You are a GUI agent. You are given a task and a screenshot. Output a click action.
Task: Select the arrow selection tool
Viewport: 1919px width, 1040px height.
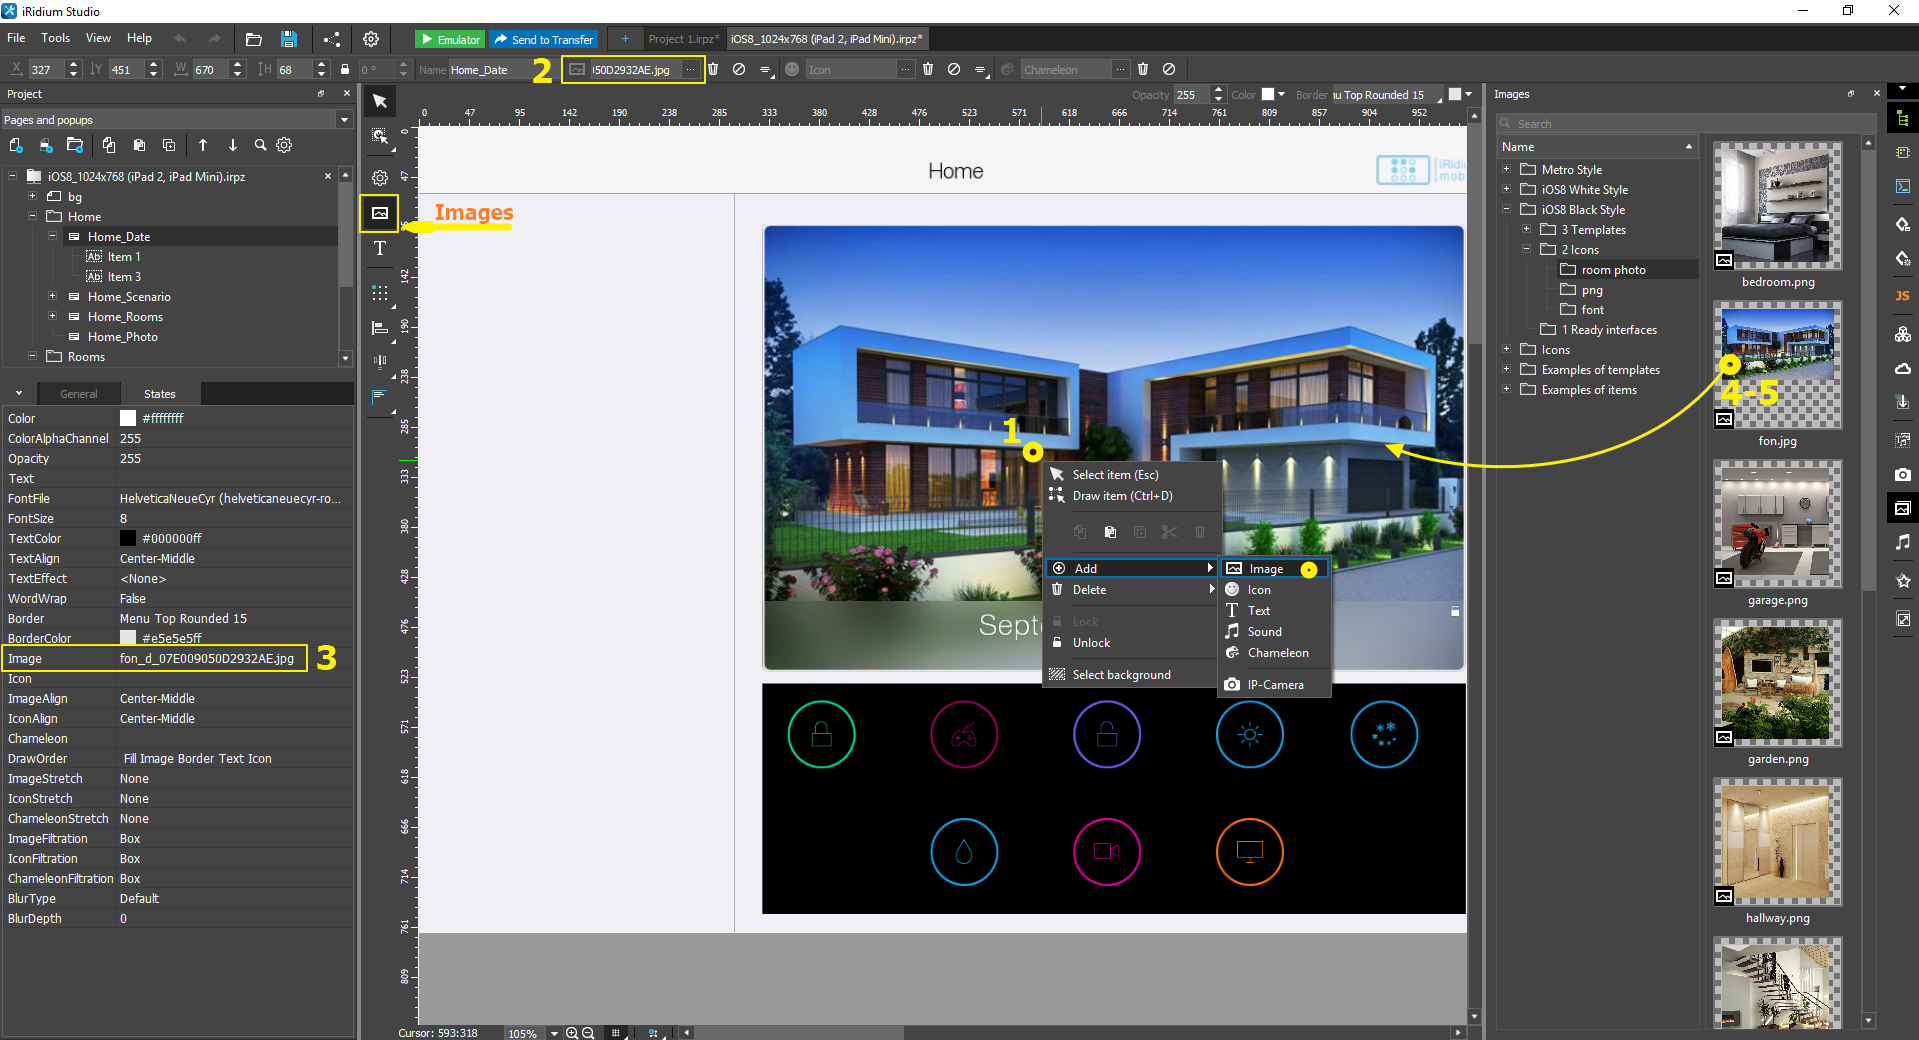coord(379,101)
